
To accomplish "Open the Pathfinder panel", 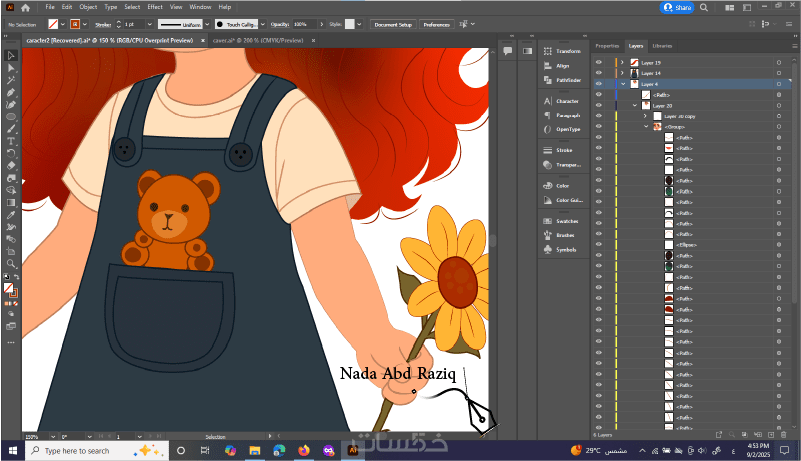I will [x=568, y=79].
